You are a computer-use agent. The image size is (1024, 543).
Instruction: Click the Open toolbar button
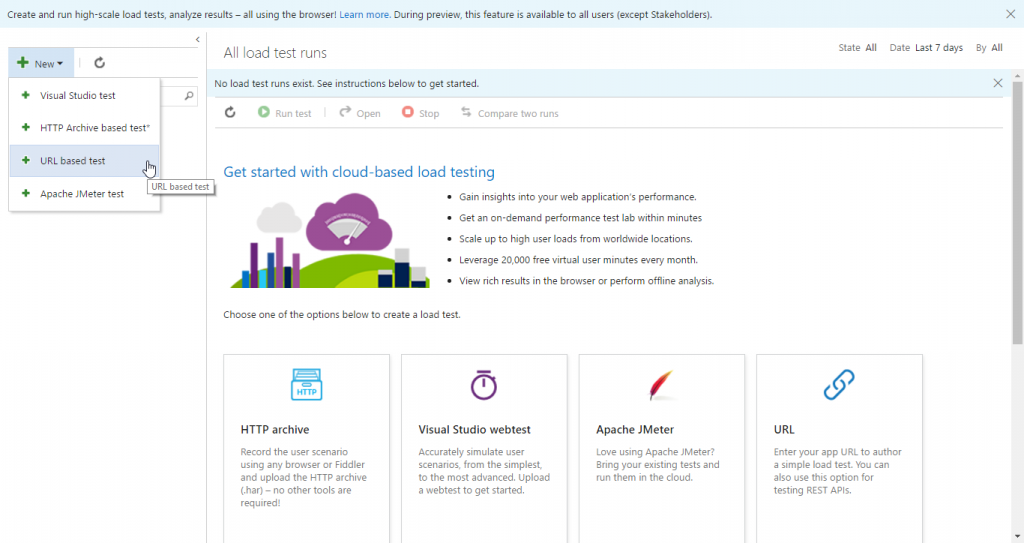coord(359,113)
